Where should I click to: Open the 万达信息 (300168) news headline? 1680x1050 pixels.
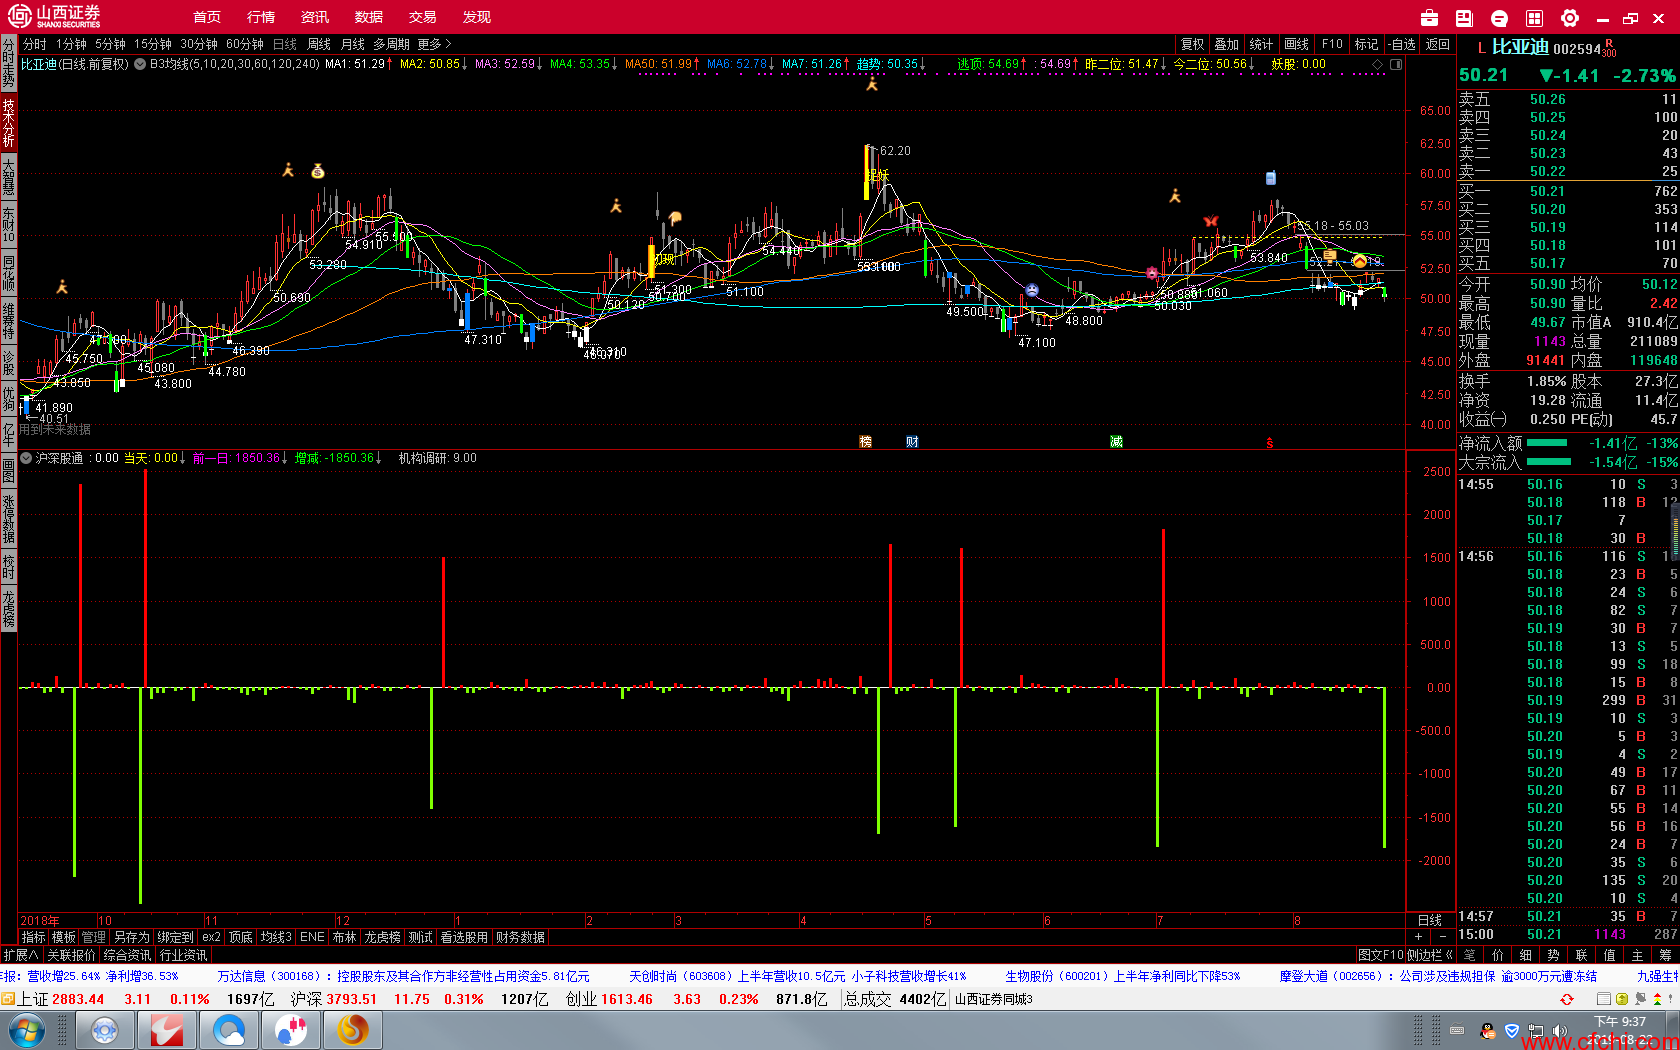(403, 976)
